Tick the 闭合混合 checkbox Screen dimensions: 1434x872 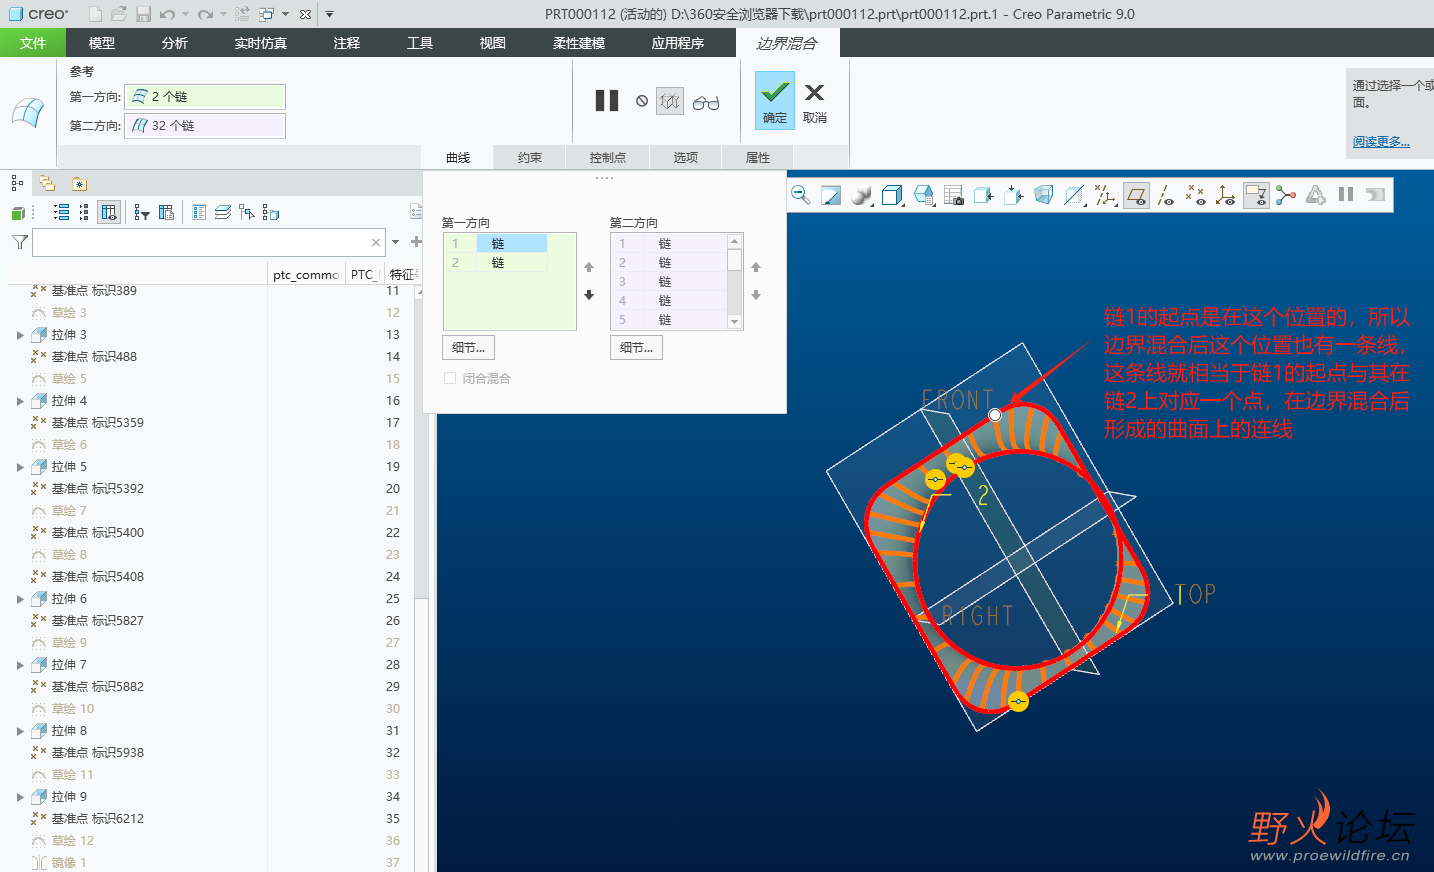point(450,378)
